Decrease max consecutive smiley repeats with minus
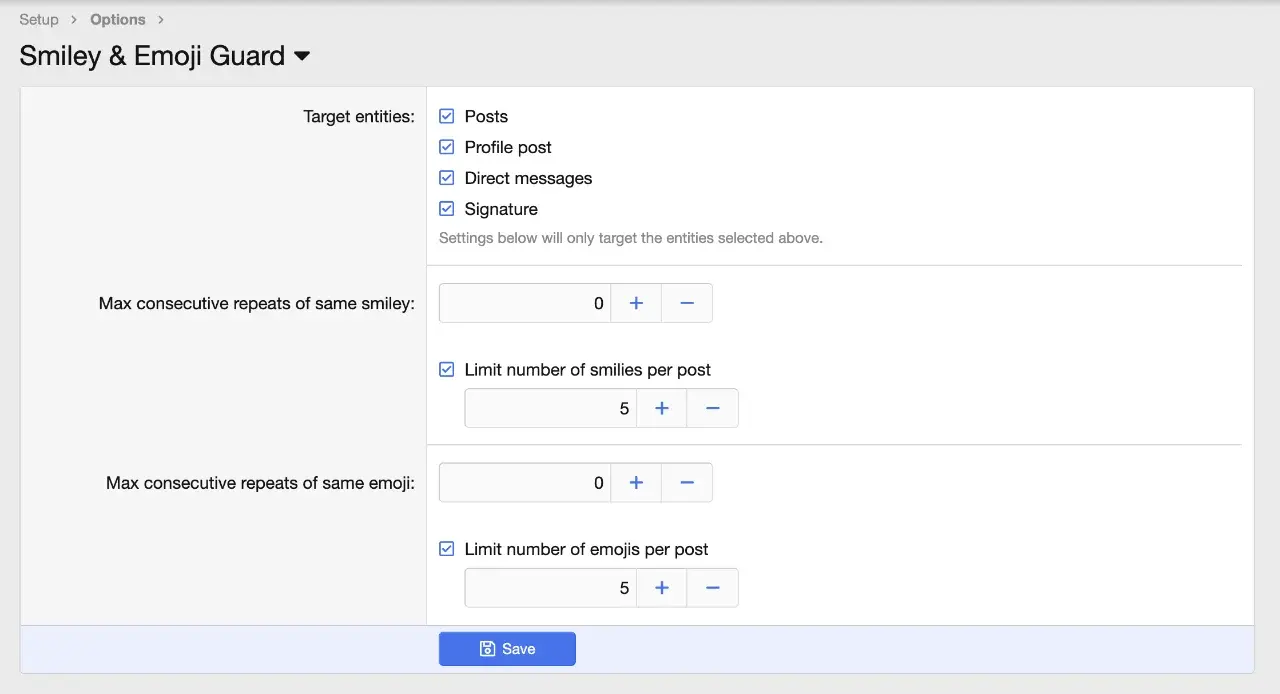Viewport: 1280px width, 694px height. tap(687, 303)
